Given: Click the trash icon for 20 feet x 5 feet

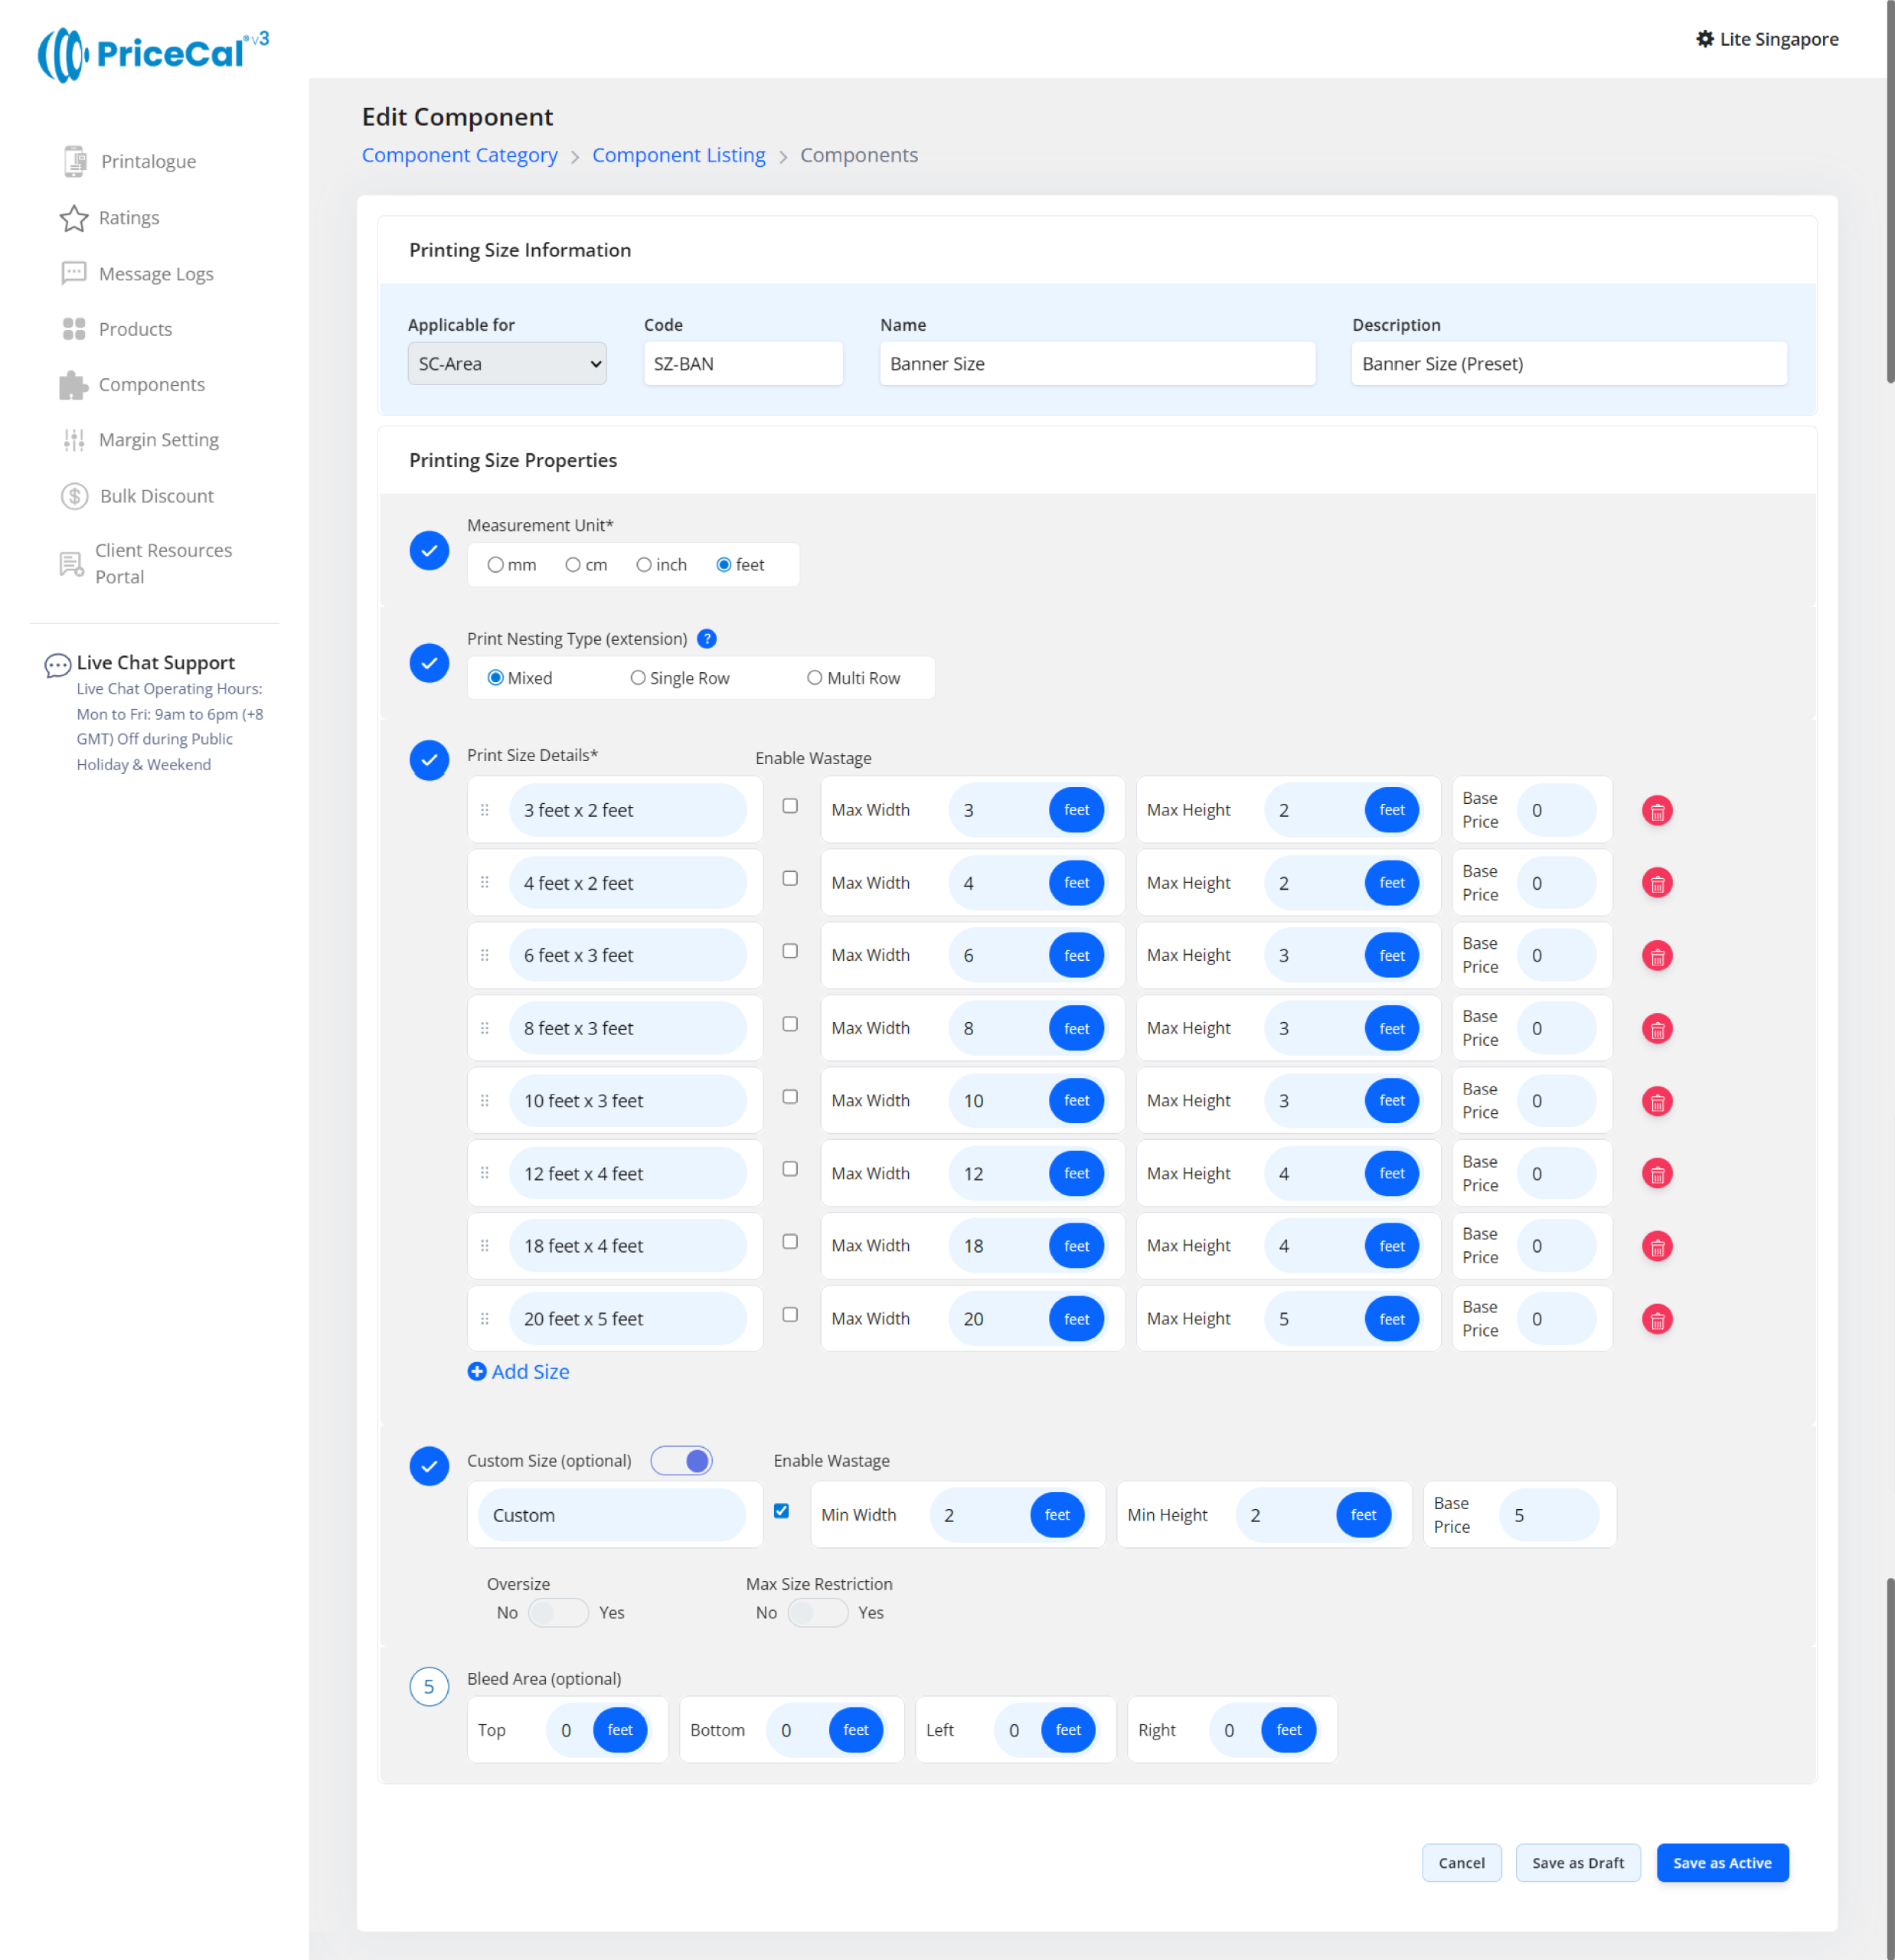Looking at the screenshot, I should click(1656, 1319).
